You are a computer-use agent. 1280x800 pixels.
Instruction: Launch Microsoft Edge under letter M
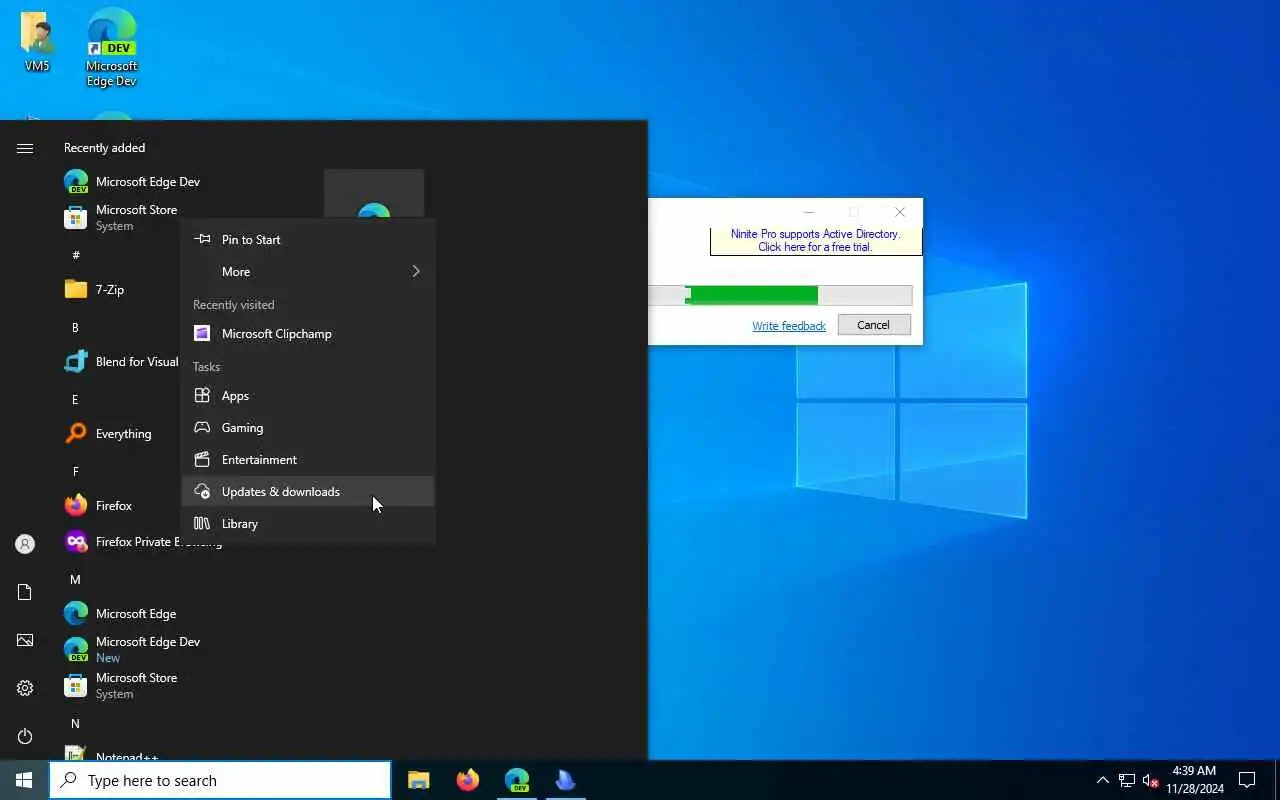pyautogui.click(x=120, y=614)
